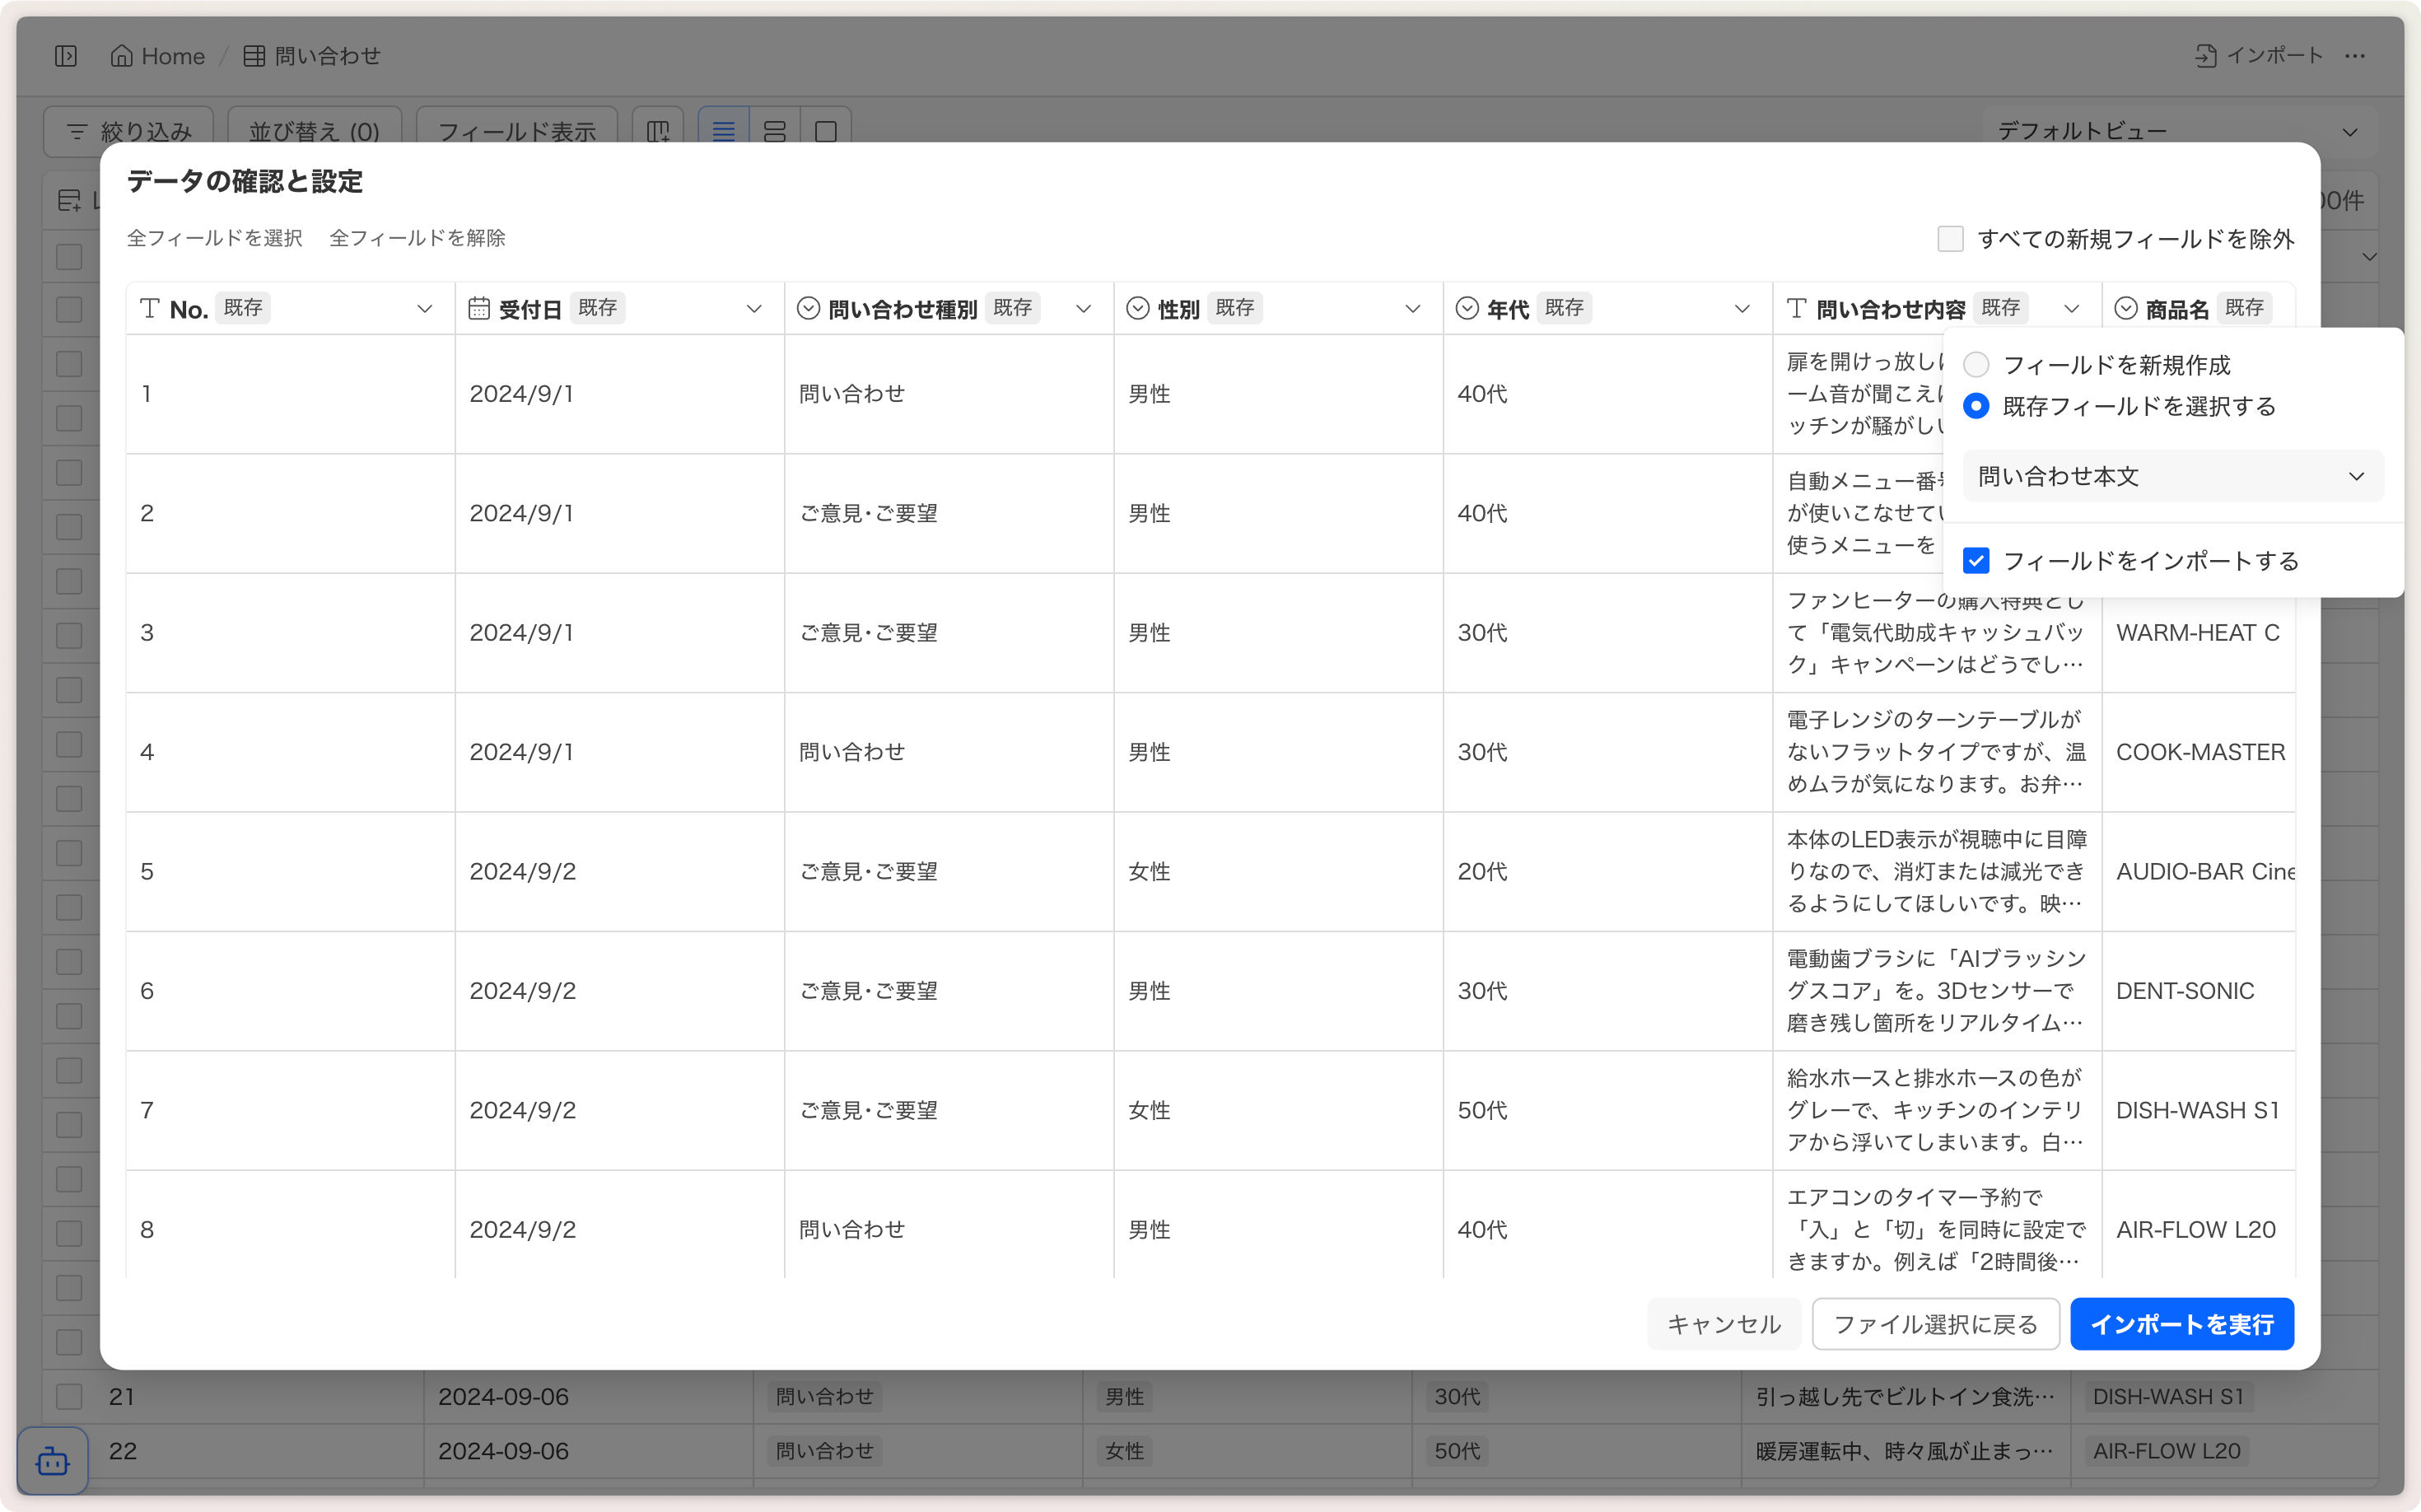The image size is (2421, 1512).
Task: Click the text-type icon of No. column
Action: (150, 309)
